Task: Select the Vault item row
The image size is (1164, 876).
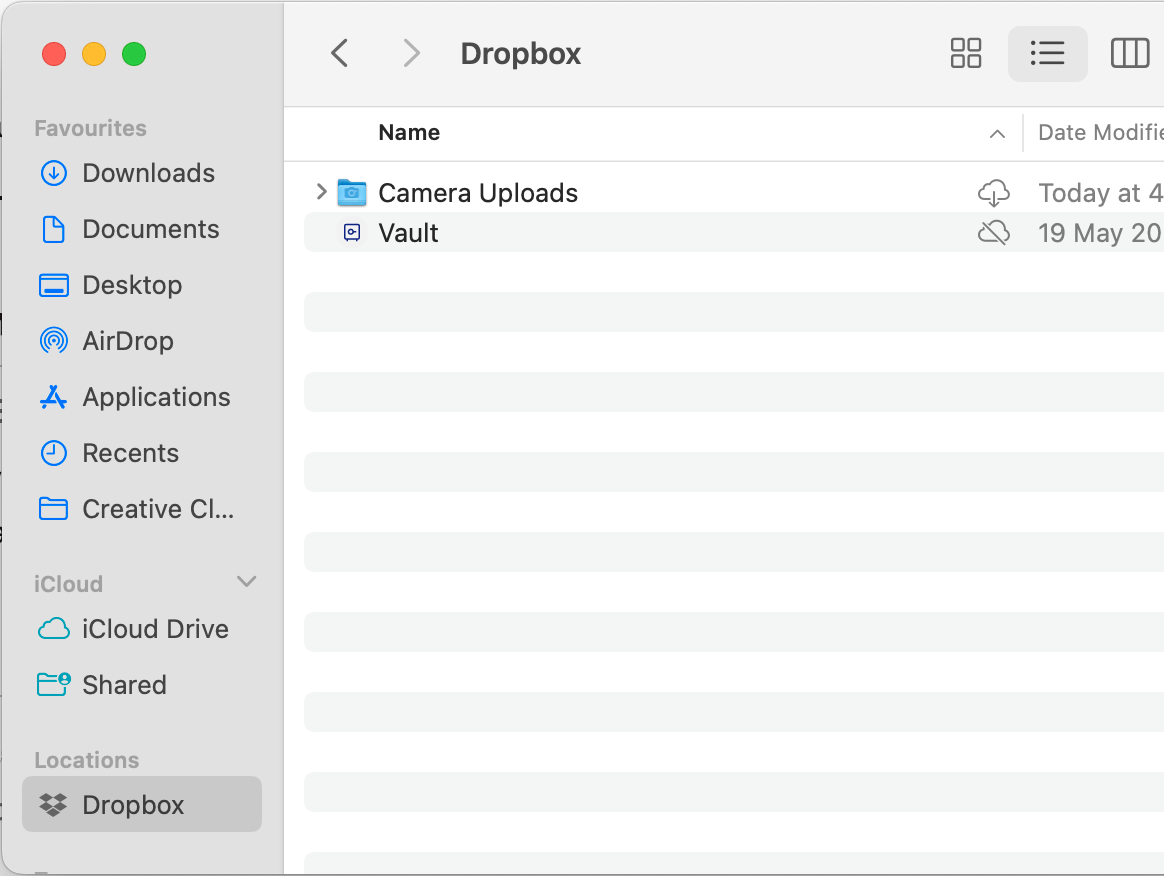Action: (x=733, y=232)
